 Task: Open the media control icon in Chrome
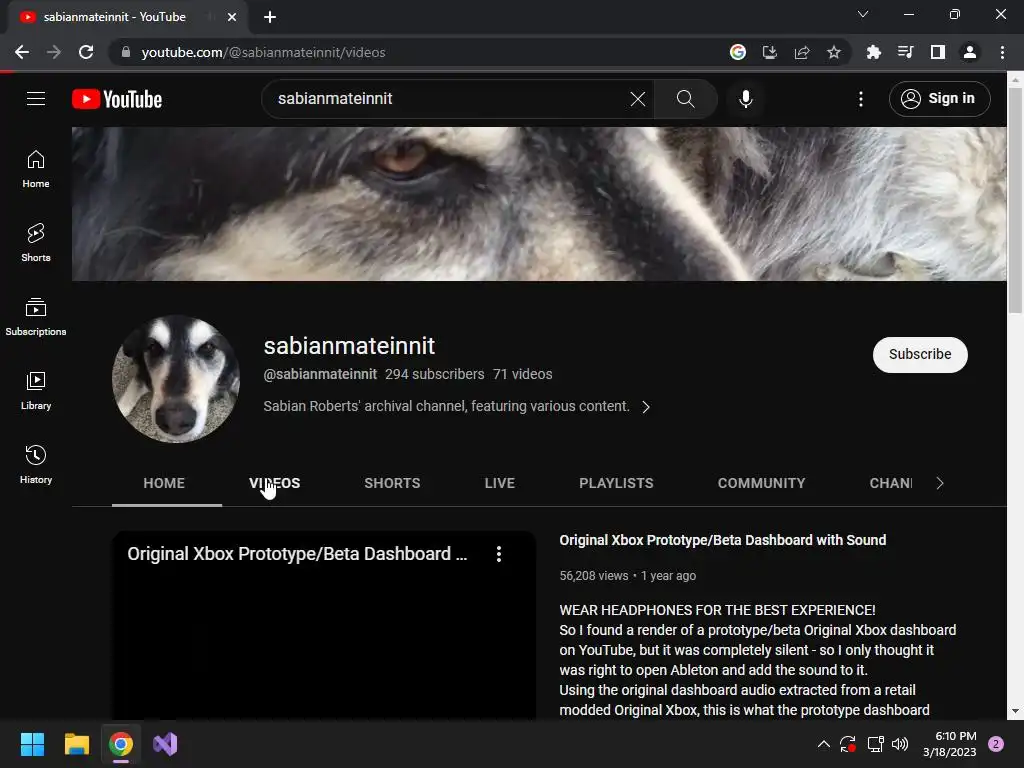point(905,52)
